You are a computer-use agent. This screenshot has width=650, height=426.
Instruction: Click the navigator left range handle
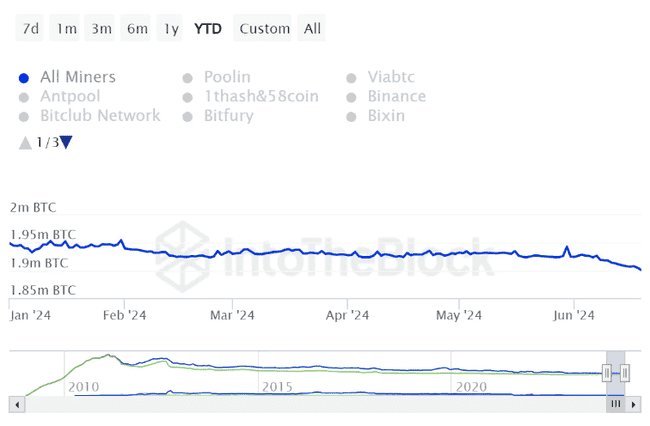pyautogui.click(x=608, y=372)
